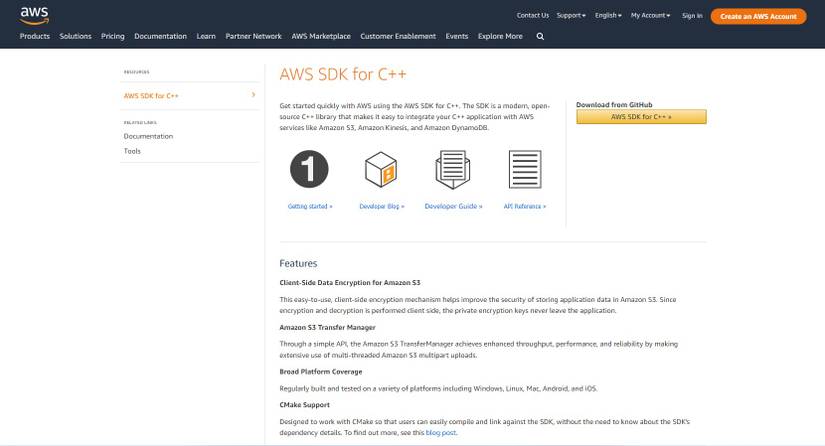Click the Features heading

pos(298,263)
